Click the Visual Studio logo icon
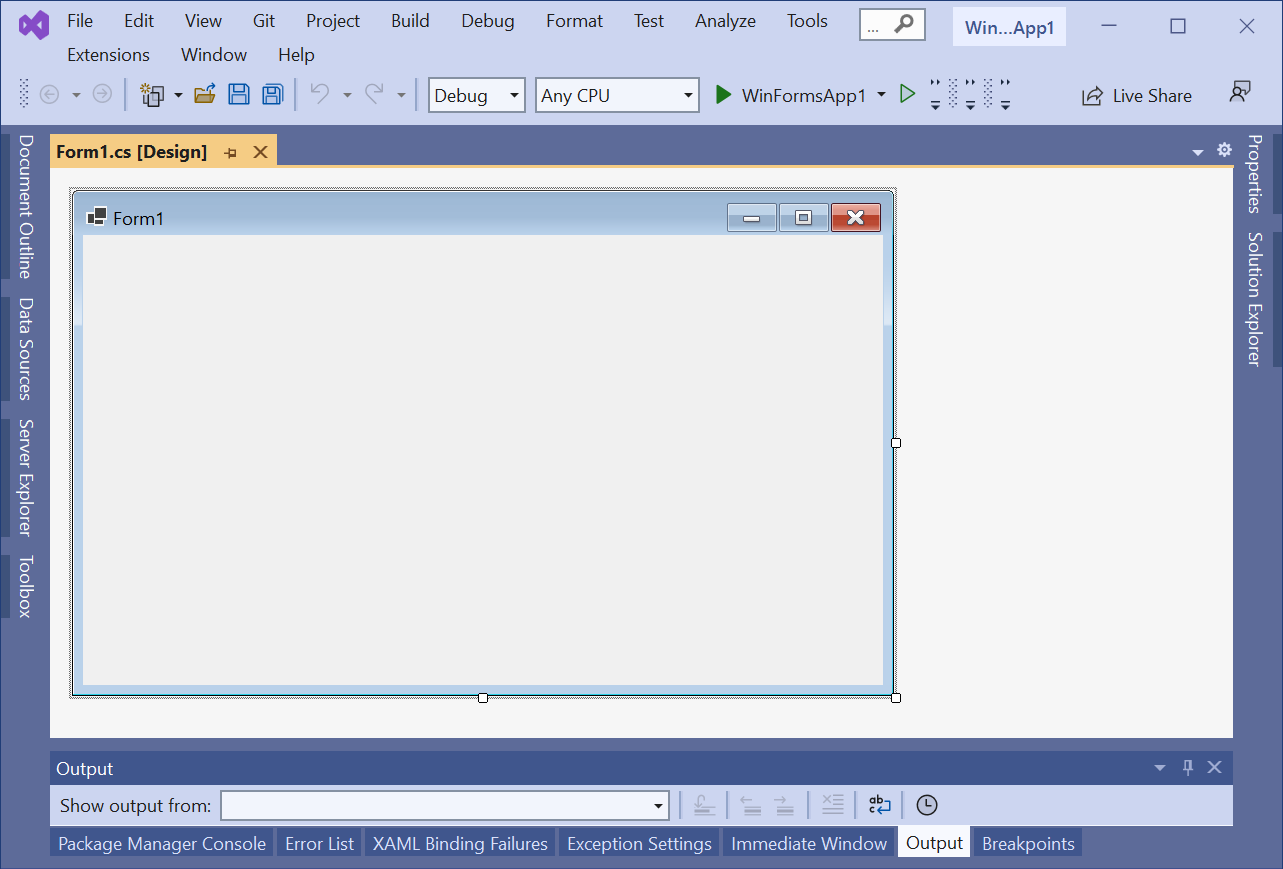The image size is (1283, 869). click(34, 24)
